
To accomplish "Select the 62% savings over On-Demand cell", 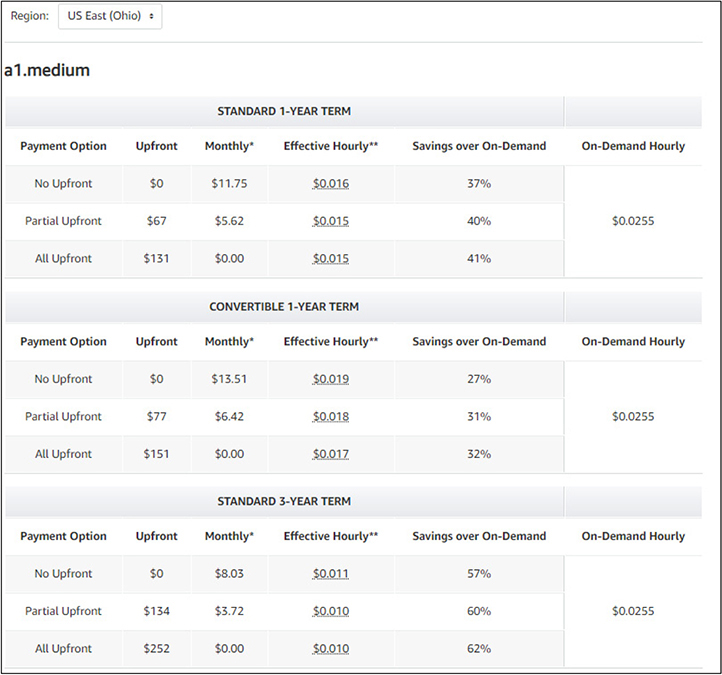I will pos(479,649).
